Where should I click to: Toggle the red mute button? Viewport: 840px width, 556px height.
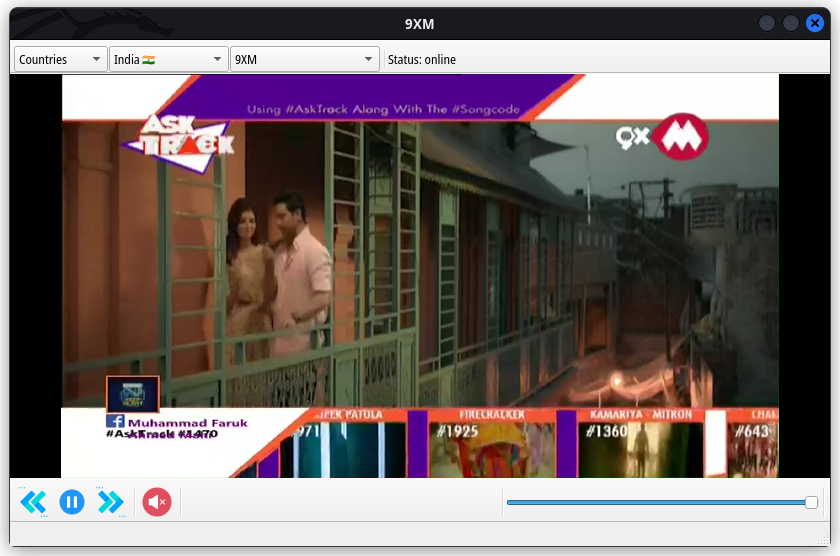pyautogui.click(x=157, y=502)
